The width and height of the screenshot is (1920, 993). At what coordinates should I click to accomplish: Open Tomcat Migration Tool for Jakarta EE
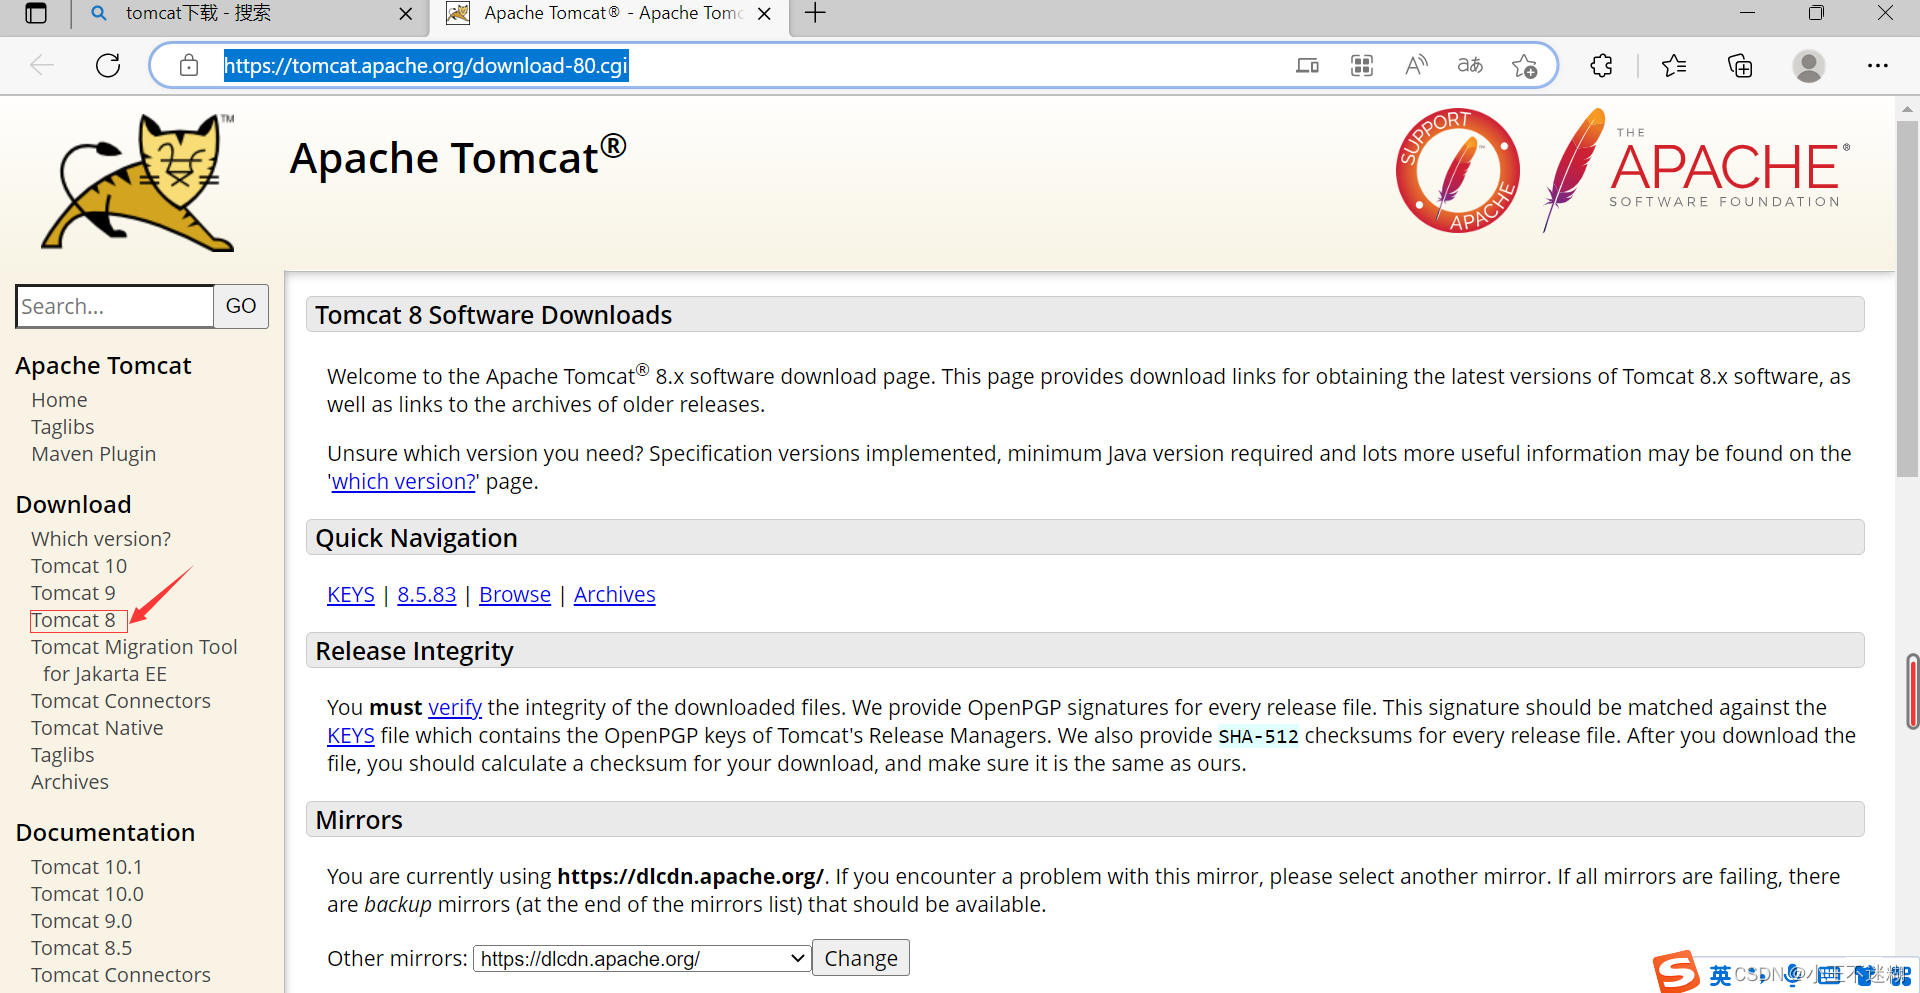(x=134, y=660)
